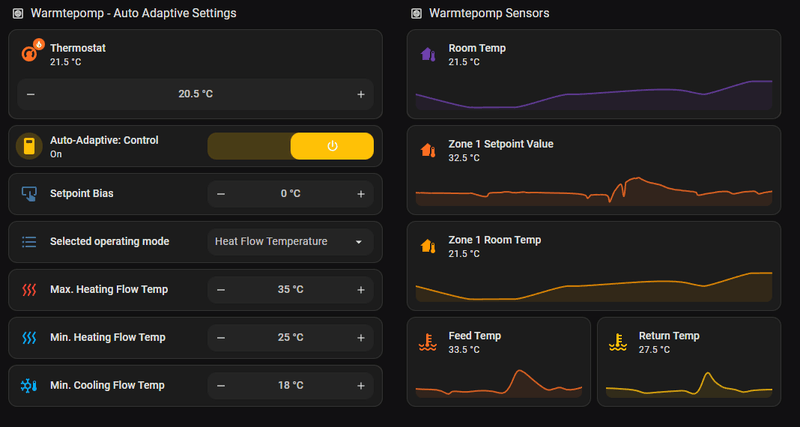Click the Feed Temp thermometer icon

428,342
